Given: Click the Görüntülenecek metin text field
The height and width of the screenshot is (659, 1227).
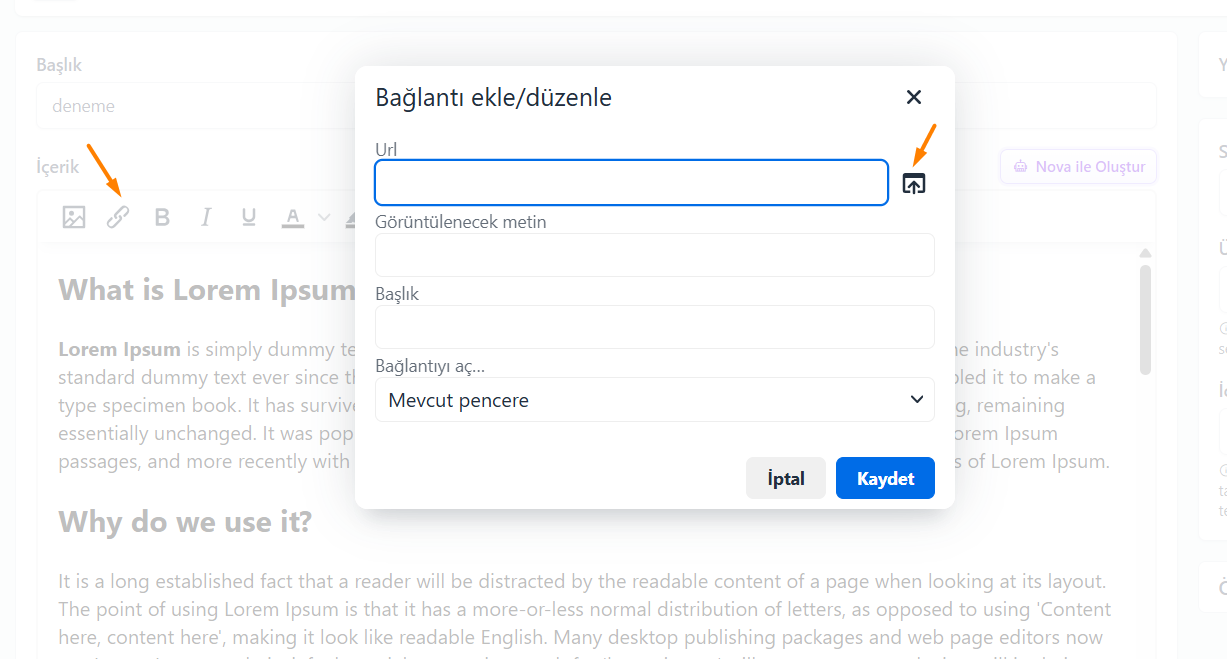Looking at the screenshot, I should pos(655,255).
